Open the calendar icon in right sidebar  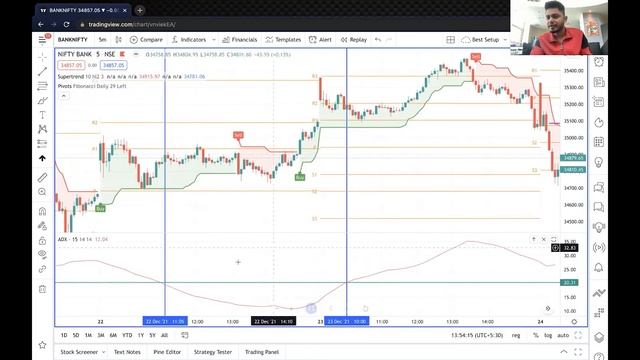[x=599, y=142]
